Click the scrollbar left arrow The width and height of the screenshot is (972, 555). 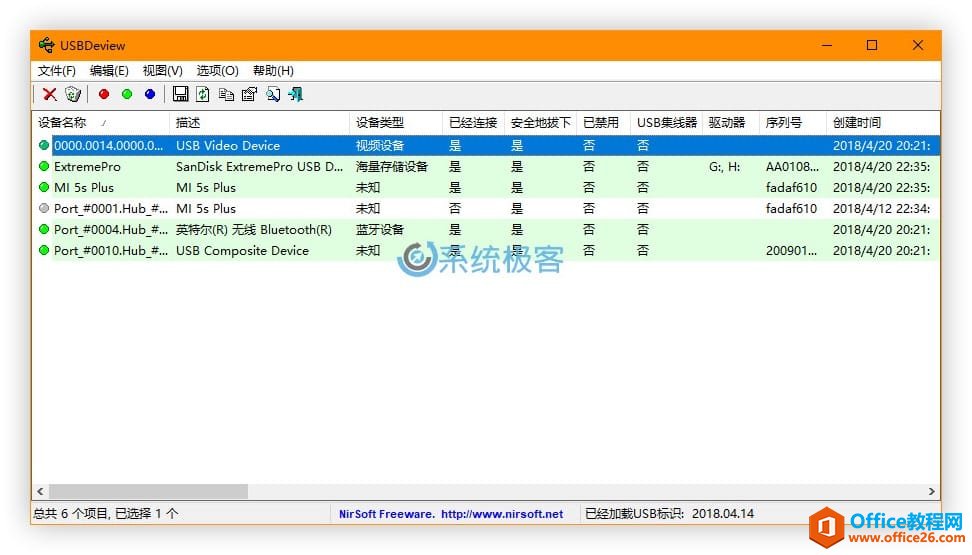[40, 491]
